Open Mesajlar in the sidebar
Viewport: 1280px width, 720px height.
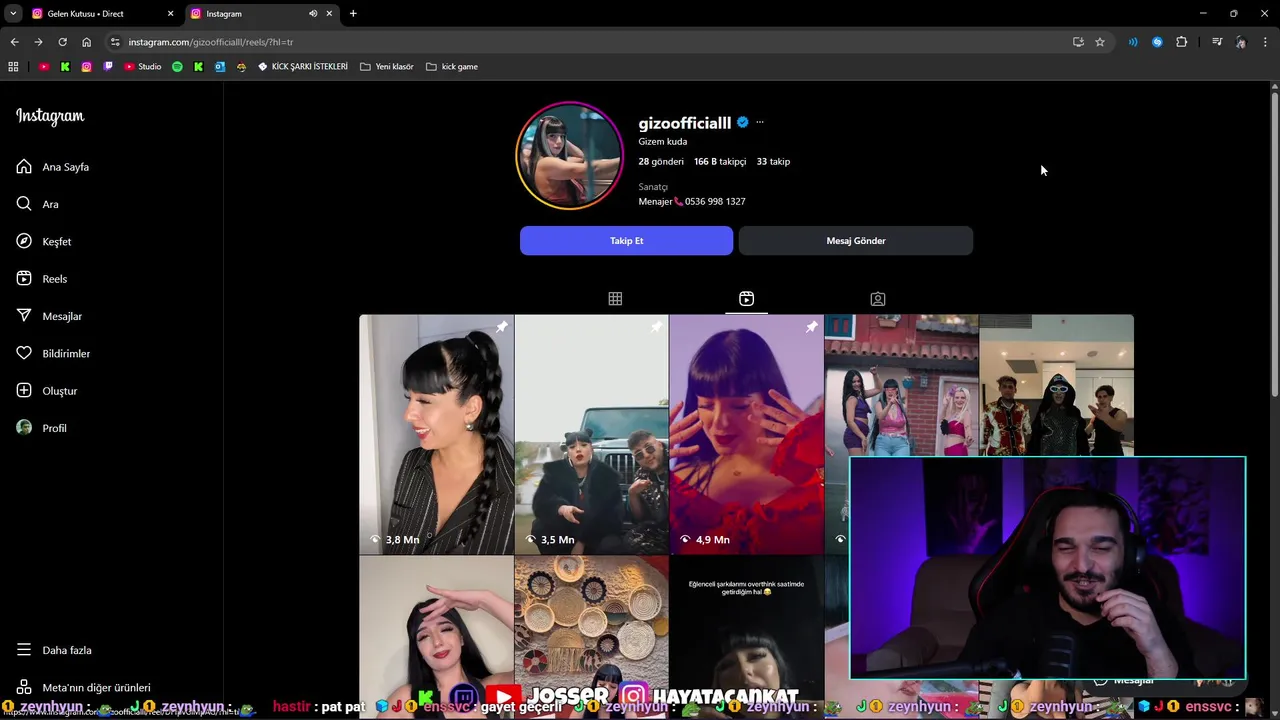click(49, 316)
